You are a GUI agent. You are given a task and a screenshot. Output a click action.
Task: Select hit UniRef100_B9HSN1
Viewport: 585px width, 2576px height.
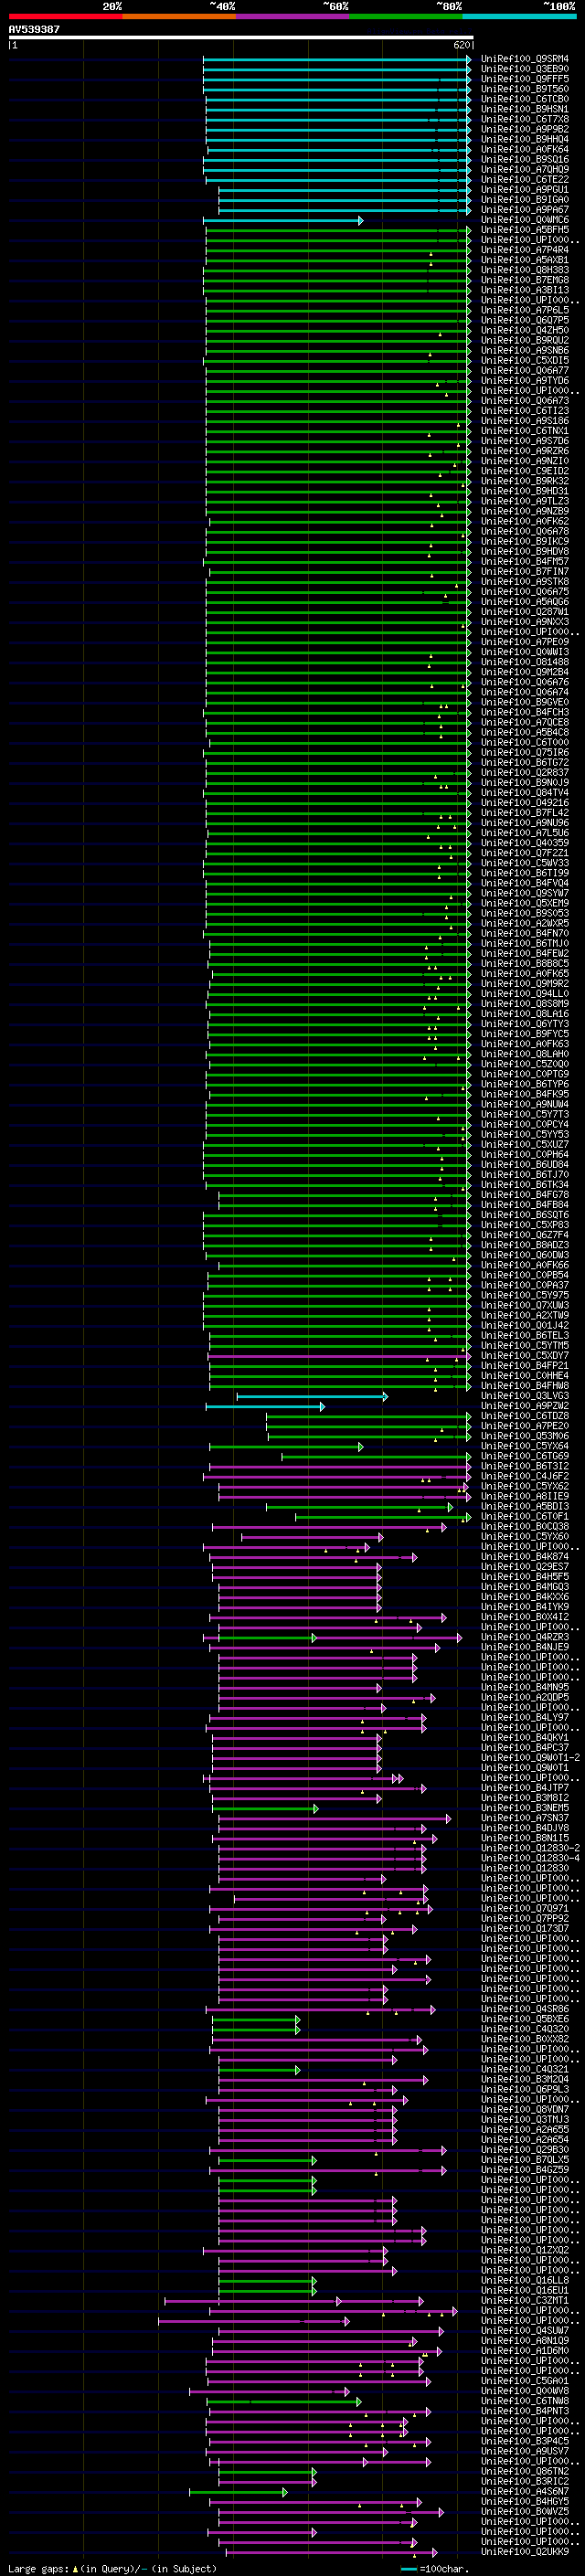(x=525, y=109)
